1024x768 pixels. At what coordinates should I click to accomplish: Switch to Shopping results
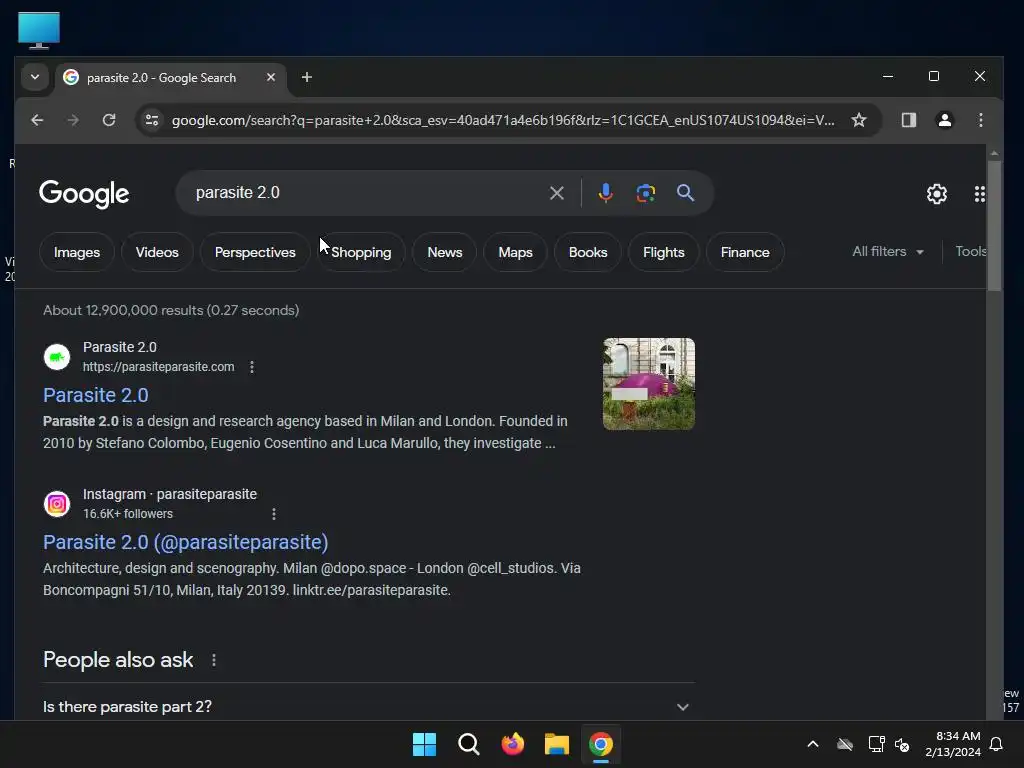[x=361, y=252]
